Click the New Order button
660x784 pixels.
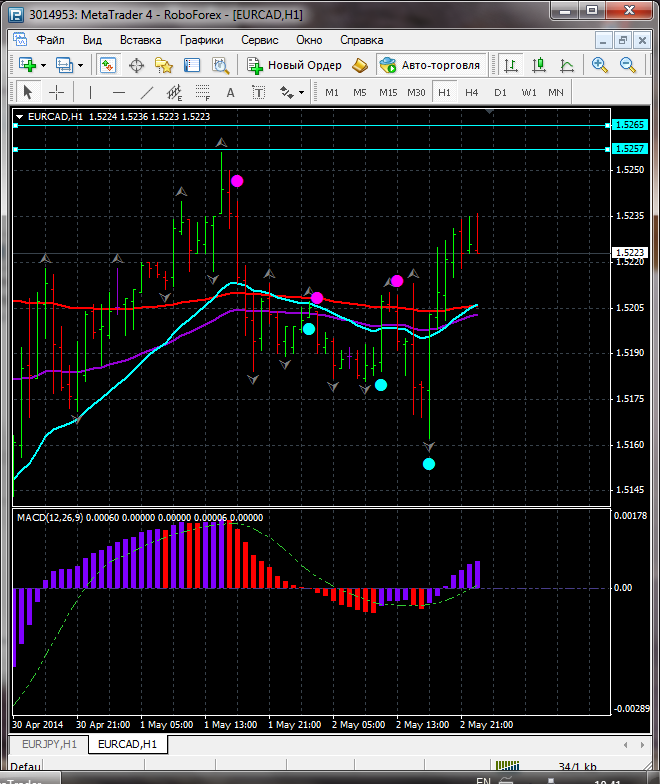pos(295,65)
